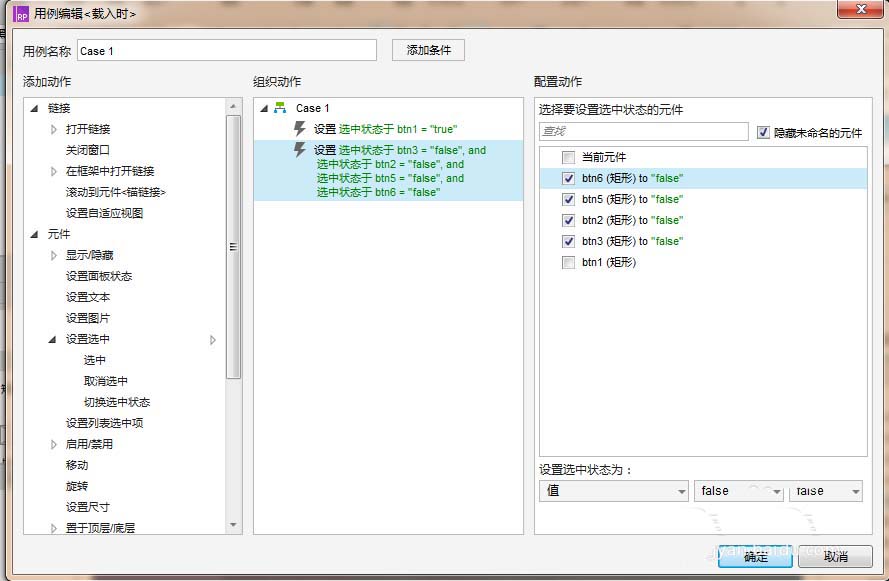
Task: Uncheck btn5 (矩形) checkbox
Action: point(568,199)
